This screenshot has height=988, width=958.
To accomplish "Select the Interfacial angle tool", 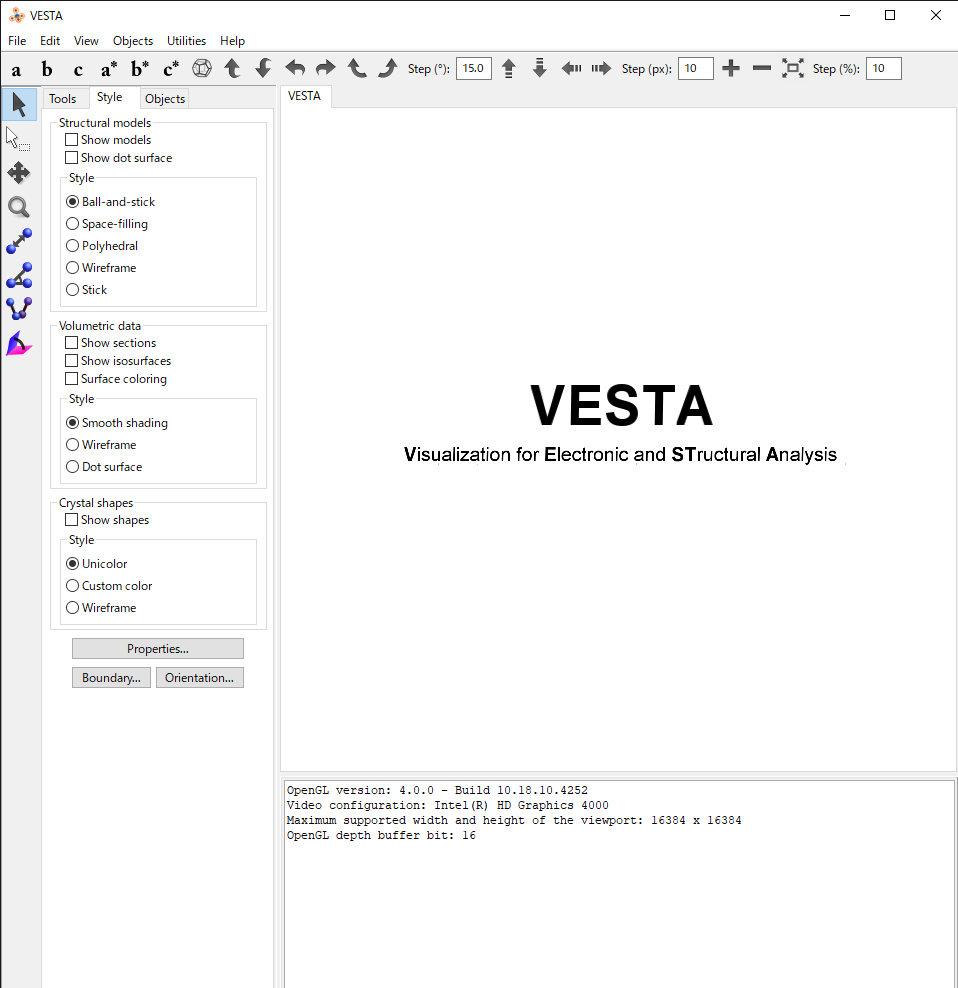I will pyautogui.click(x=19, y=343).
